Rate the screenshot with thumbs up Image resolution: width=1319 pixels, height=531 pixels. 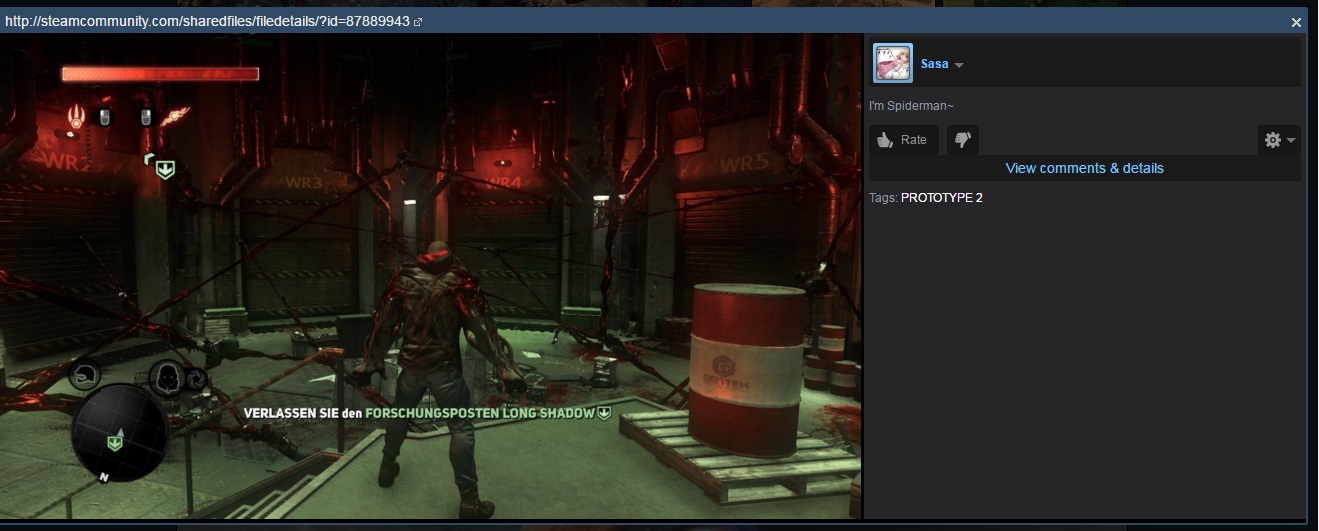pos(903,140)
